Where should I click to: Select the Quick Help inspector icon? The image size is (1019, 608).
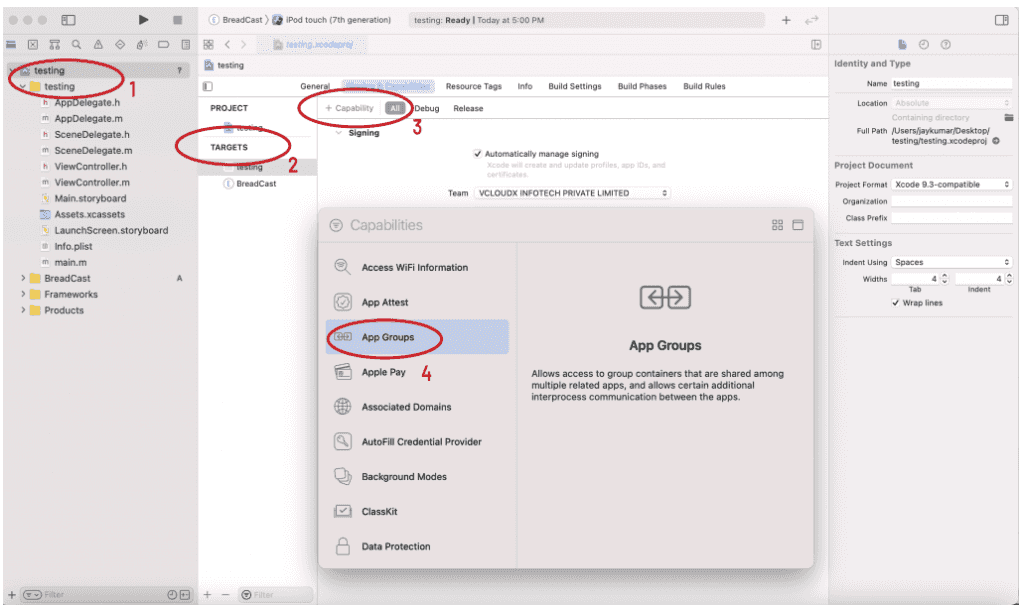pyautogui.click(x=946, y=45)
